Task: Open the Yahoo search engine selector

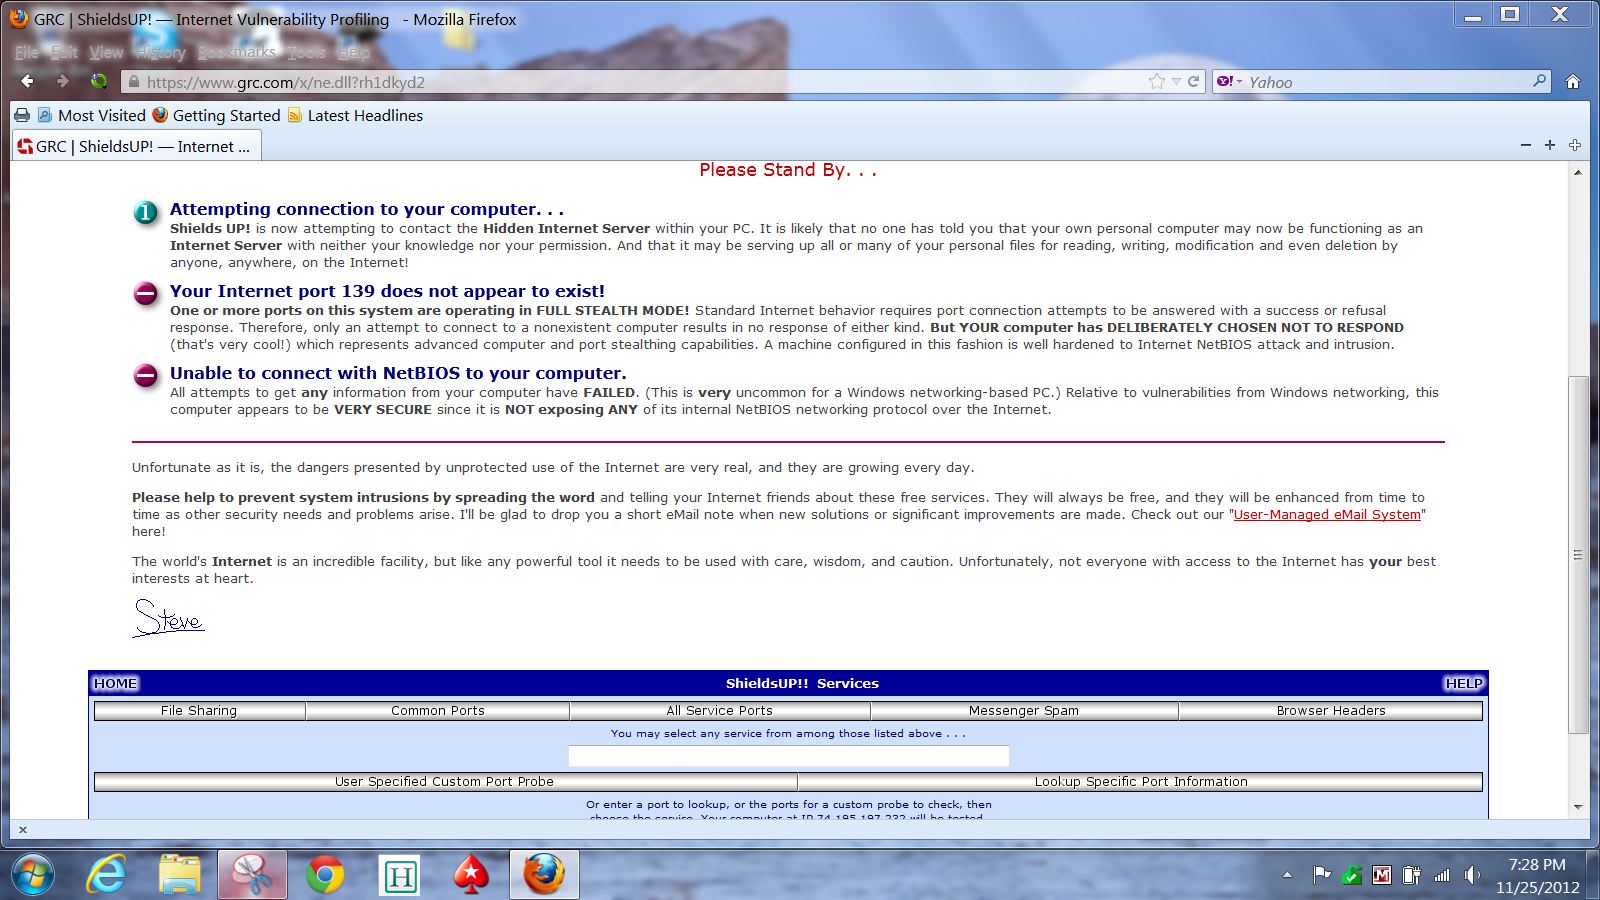Action: coord(1229,82)
